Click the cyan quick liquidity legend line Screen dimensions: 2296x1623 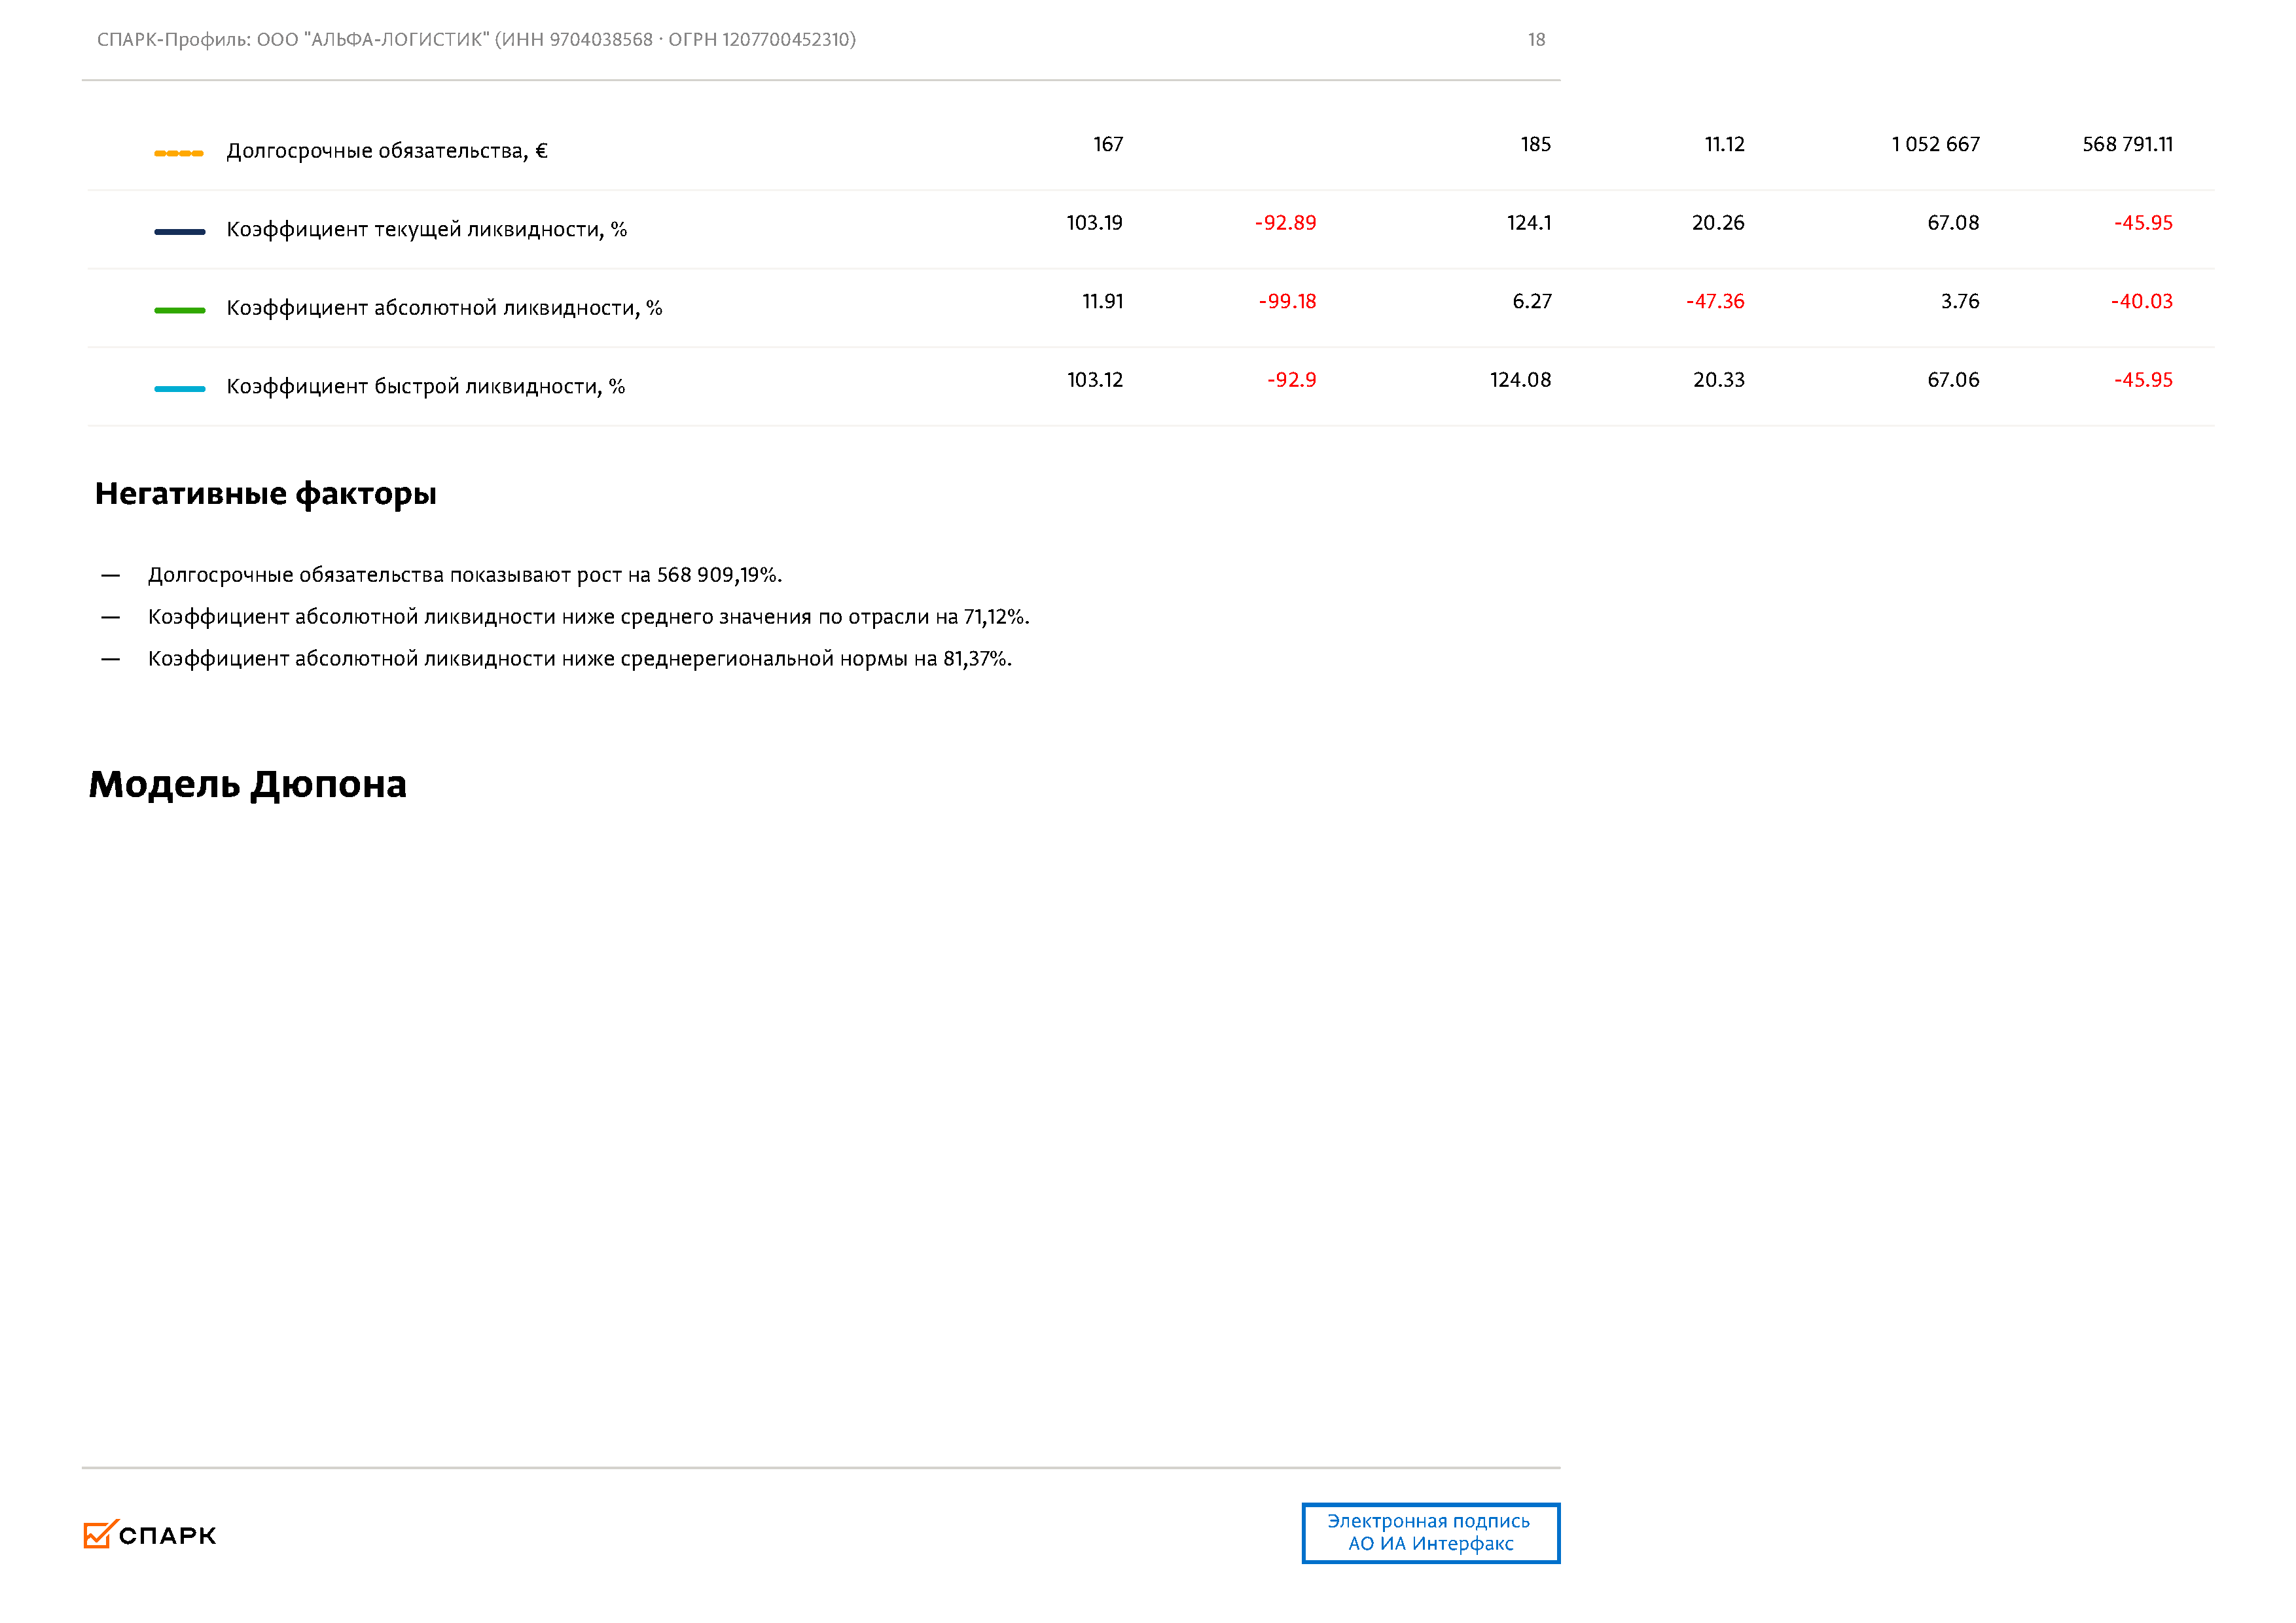(x=179, y=389)
